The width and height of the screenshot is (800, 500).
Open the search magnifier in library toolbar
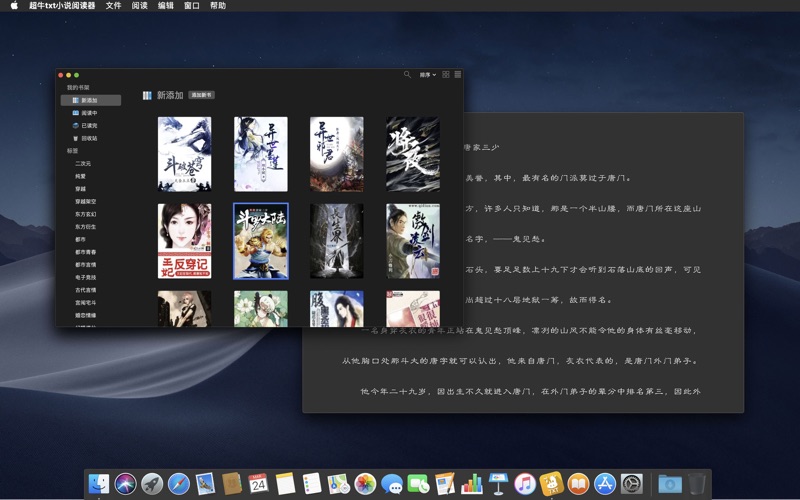click(x=407, y=74)
